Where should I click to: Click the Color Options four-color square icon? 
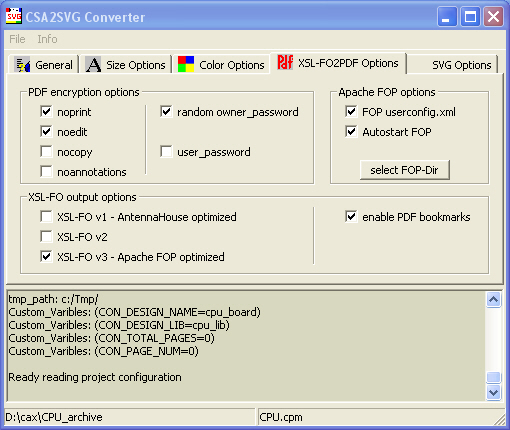[x=186, y=64]
